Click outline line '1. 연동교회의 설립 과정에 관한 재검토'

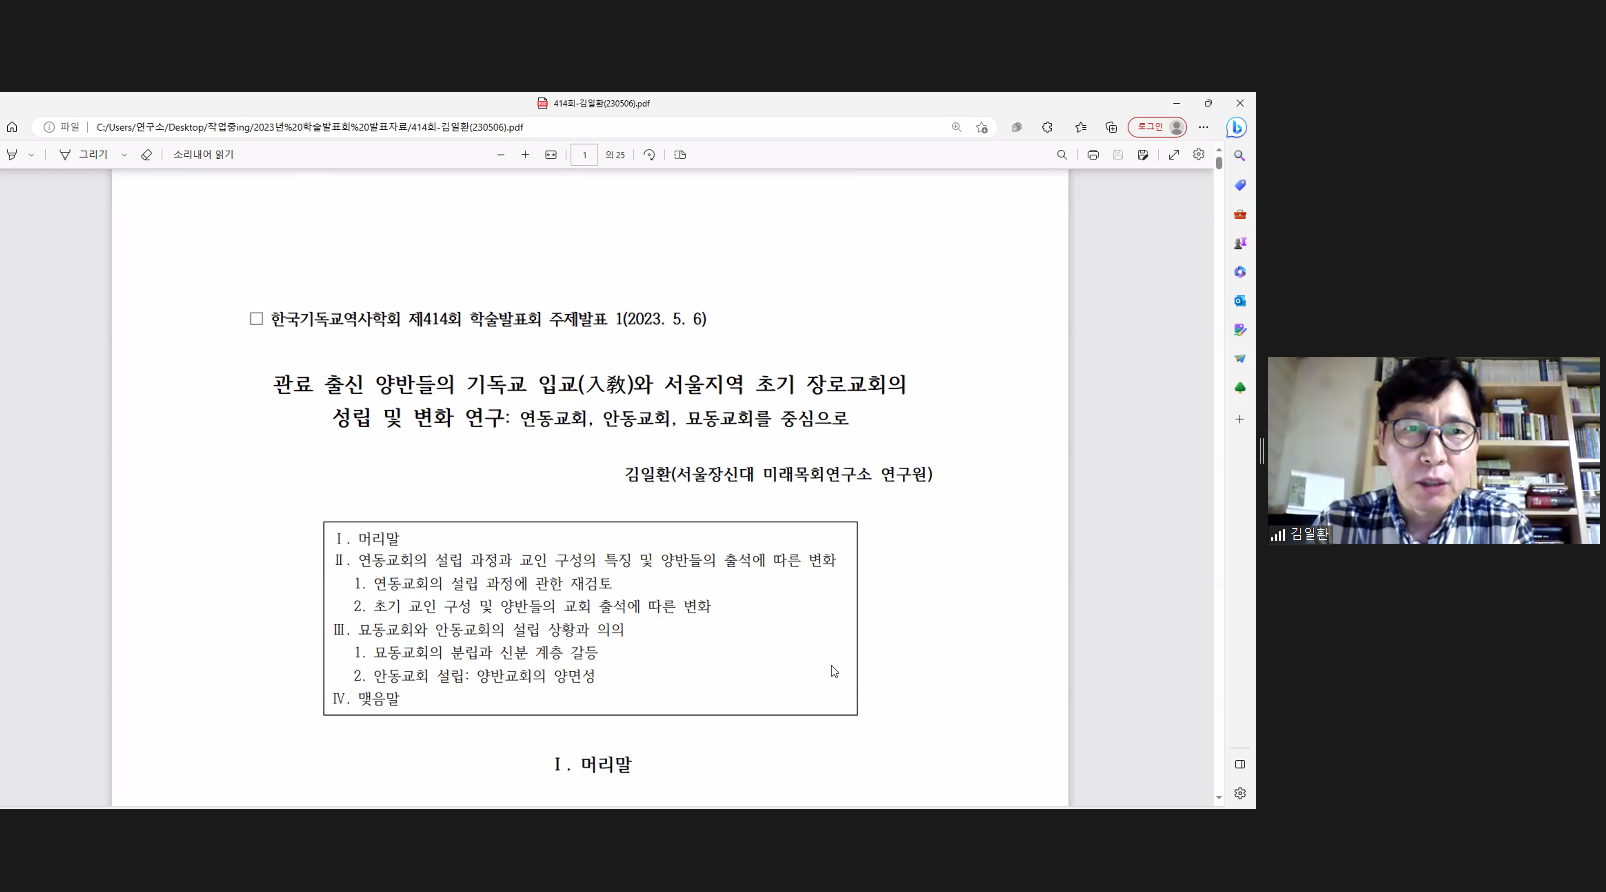pos(483,583)
